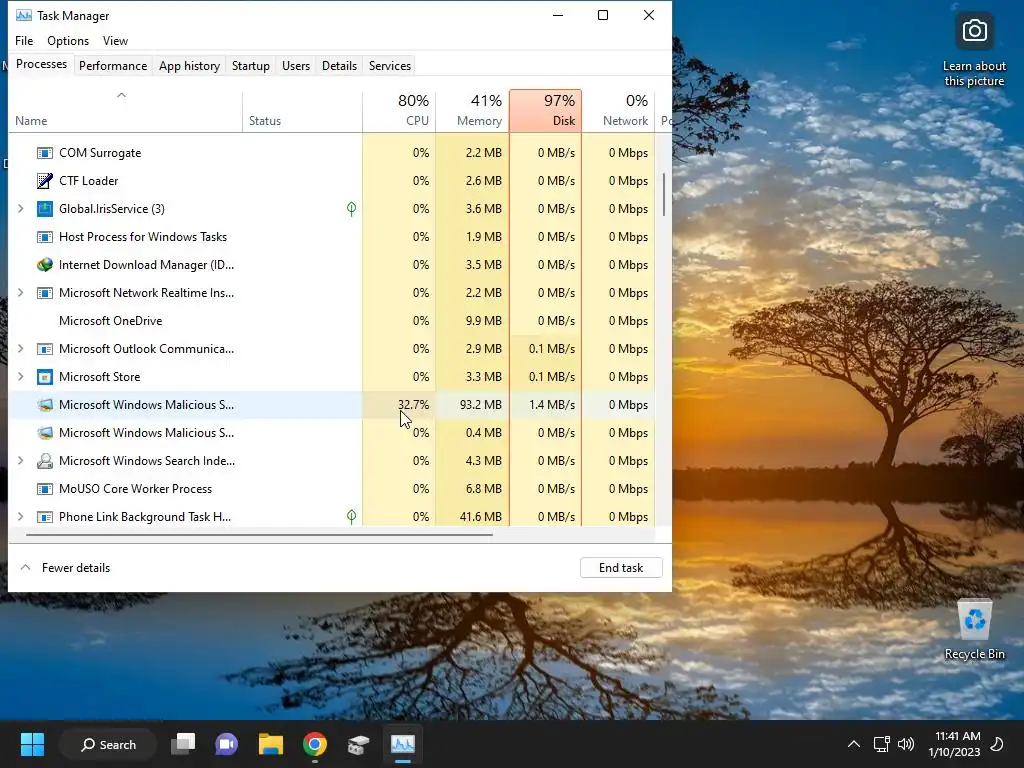Click the Microsoft Store process icon
Viewport: 1024px width, 768px height.
44,377
